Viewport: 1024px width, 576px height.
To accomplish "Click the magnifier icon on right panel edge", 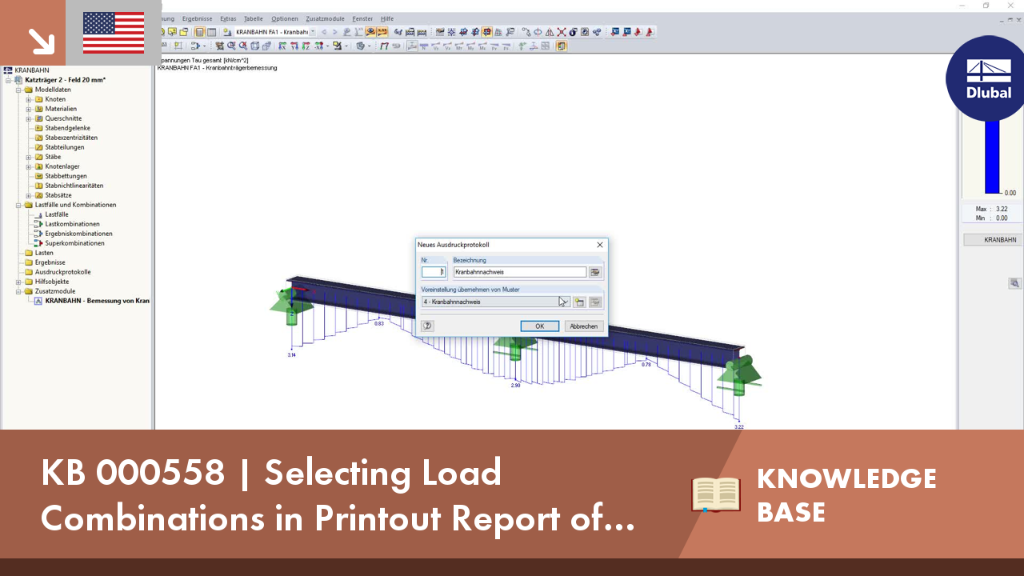I will tap(1014, 283).
